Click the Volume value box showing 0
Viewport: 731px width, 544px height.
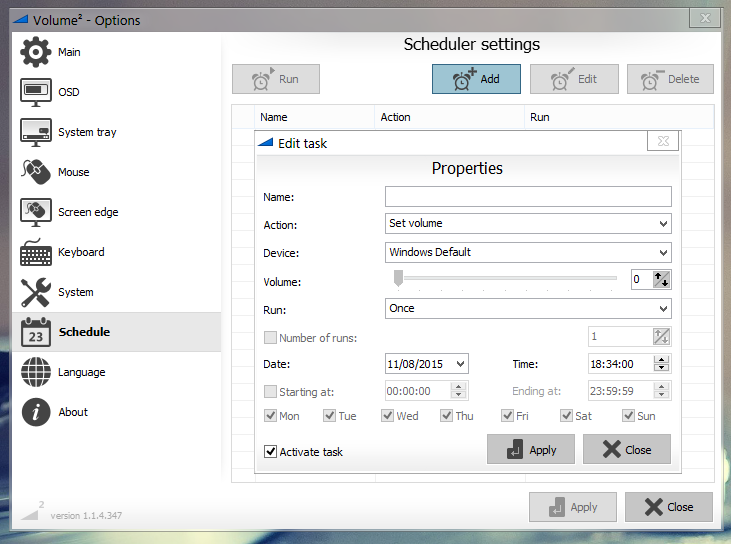pos(642,279)
